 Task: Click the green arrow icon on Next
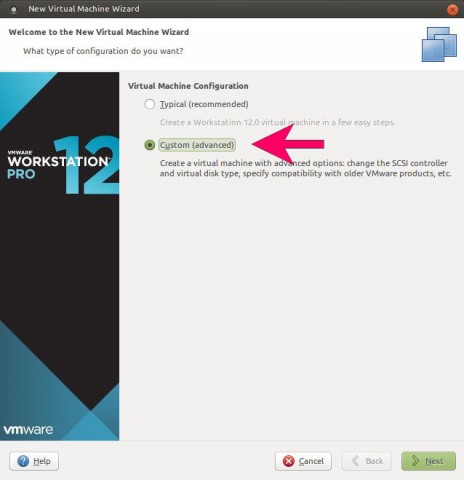(415, 461)
